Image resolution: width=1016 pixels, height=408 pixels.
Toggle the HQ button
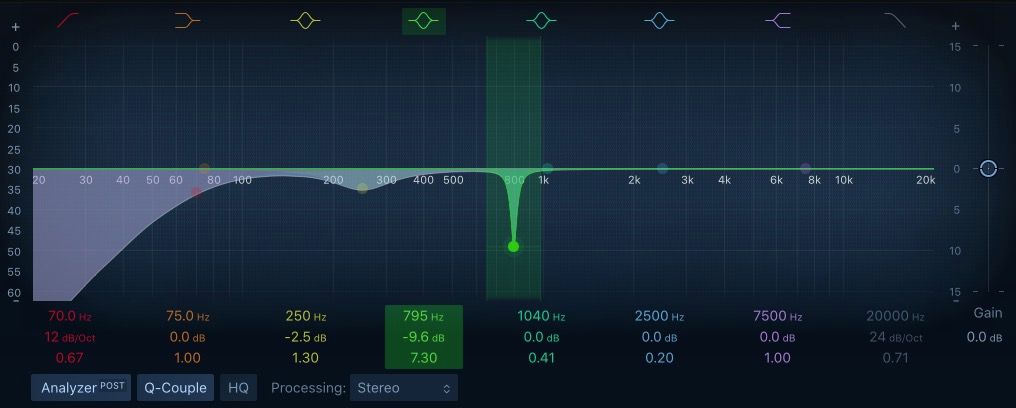(x=238, y=388)
